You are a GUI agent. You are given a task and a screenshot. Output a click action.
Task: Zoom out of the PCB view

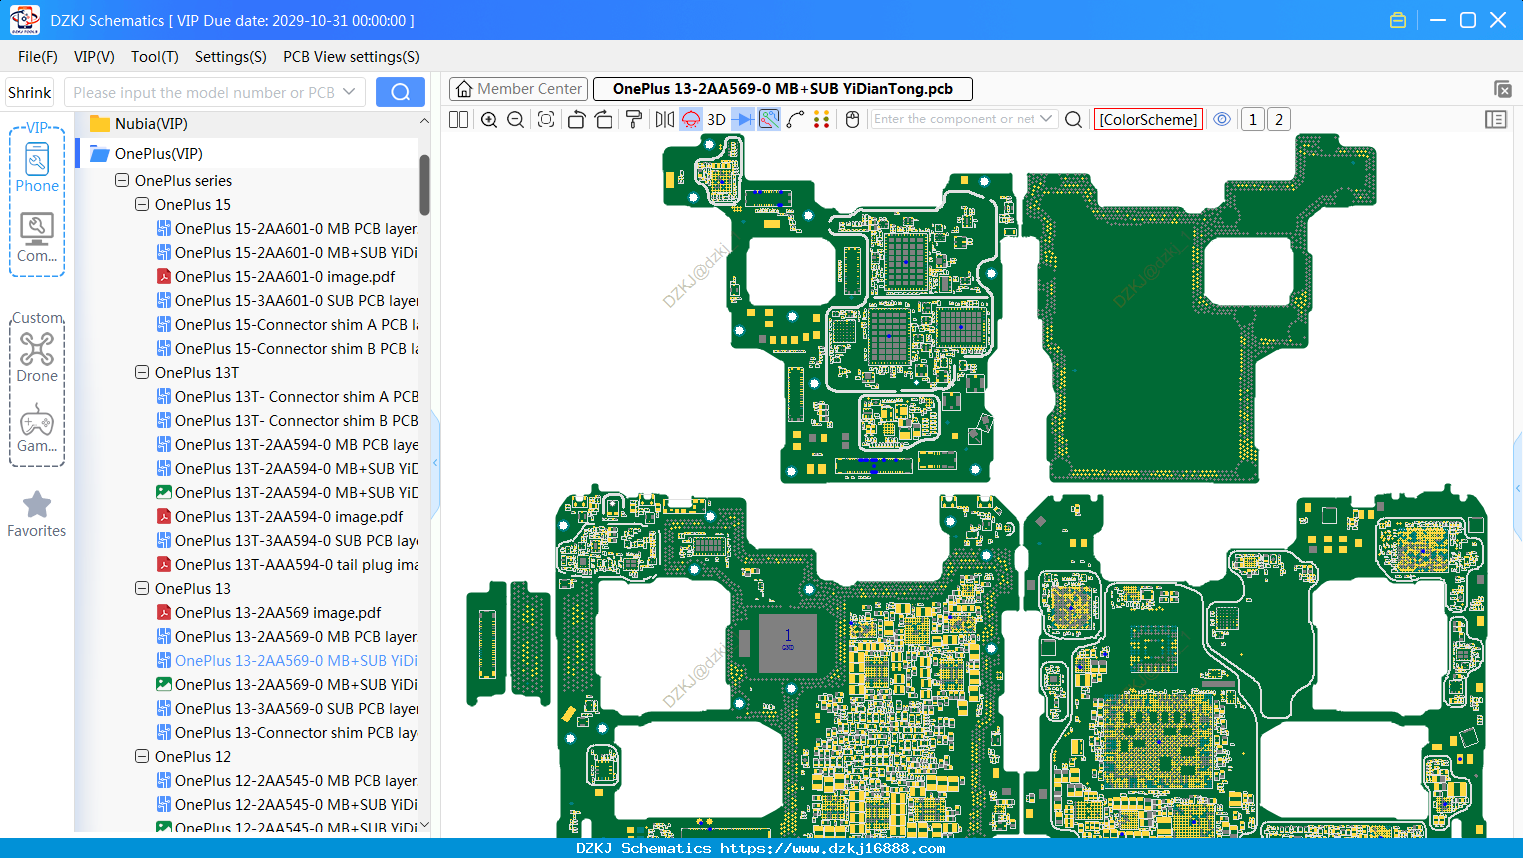click(516, 119)
